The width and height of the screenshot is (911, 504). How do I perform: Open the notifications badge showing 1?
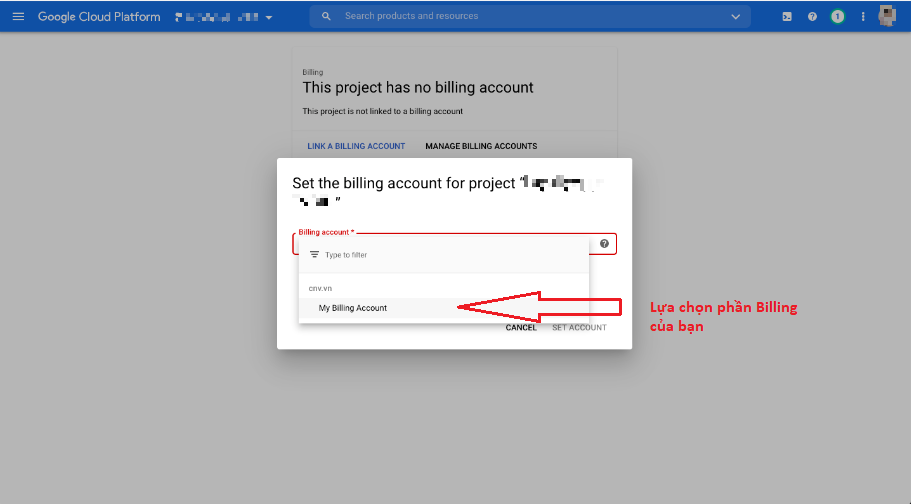837,17
